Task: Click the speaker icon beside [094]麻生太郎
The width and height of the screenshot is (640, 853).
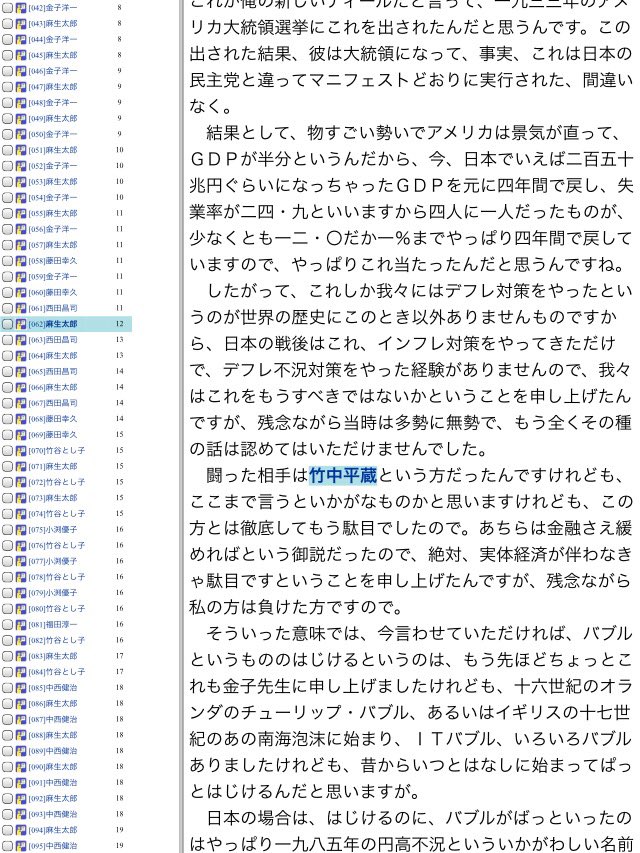Action: click(21, 830)
